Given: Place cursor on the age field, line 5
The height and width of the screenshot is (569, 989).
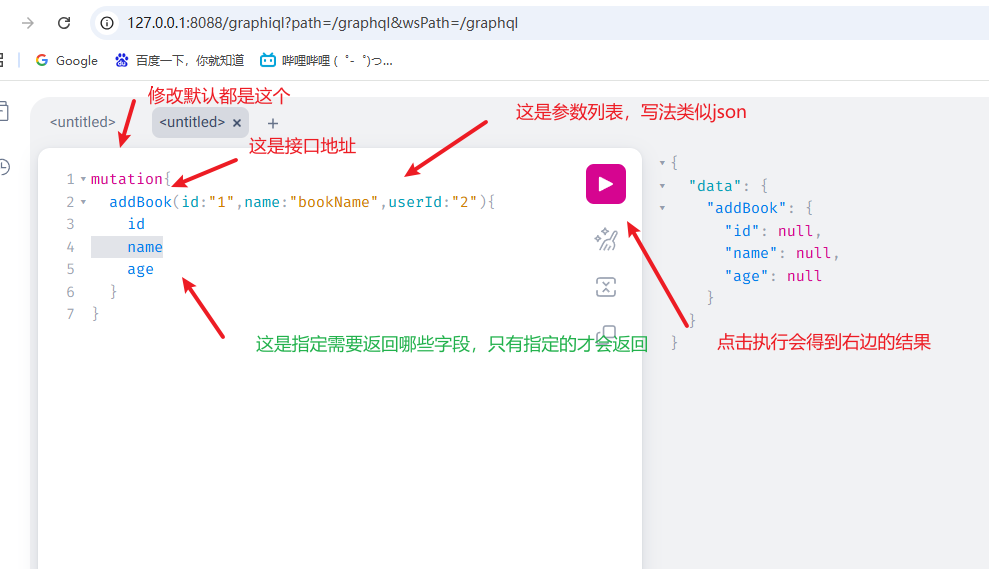Looking at the screenshot, I should click(x=141, y=269).
